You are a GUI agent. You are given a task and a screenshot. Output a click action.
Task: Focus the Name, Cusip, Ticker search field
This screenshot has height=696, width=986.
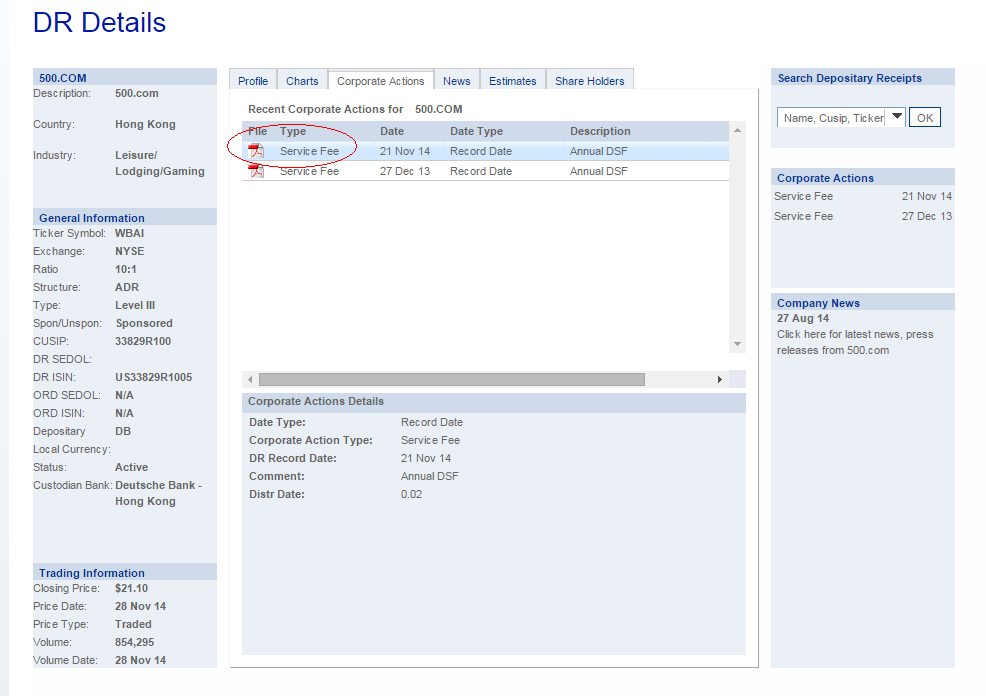click(x=833, y=118)
